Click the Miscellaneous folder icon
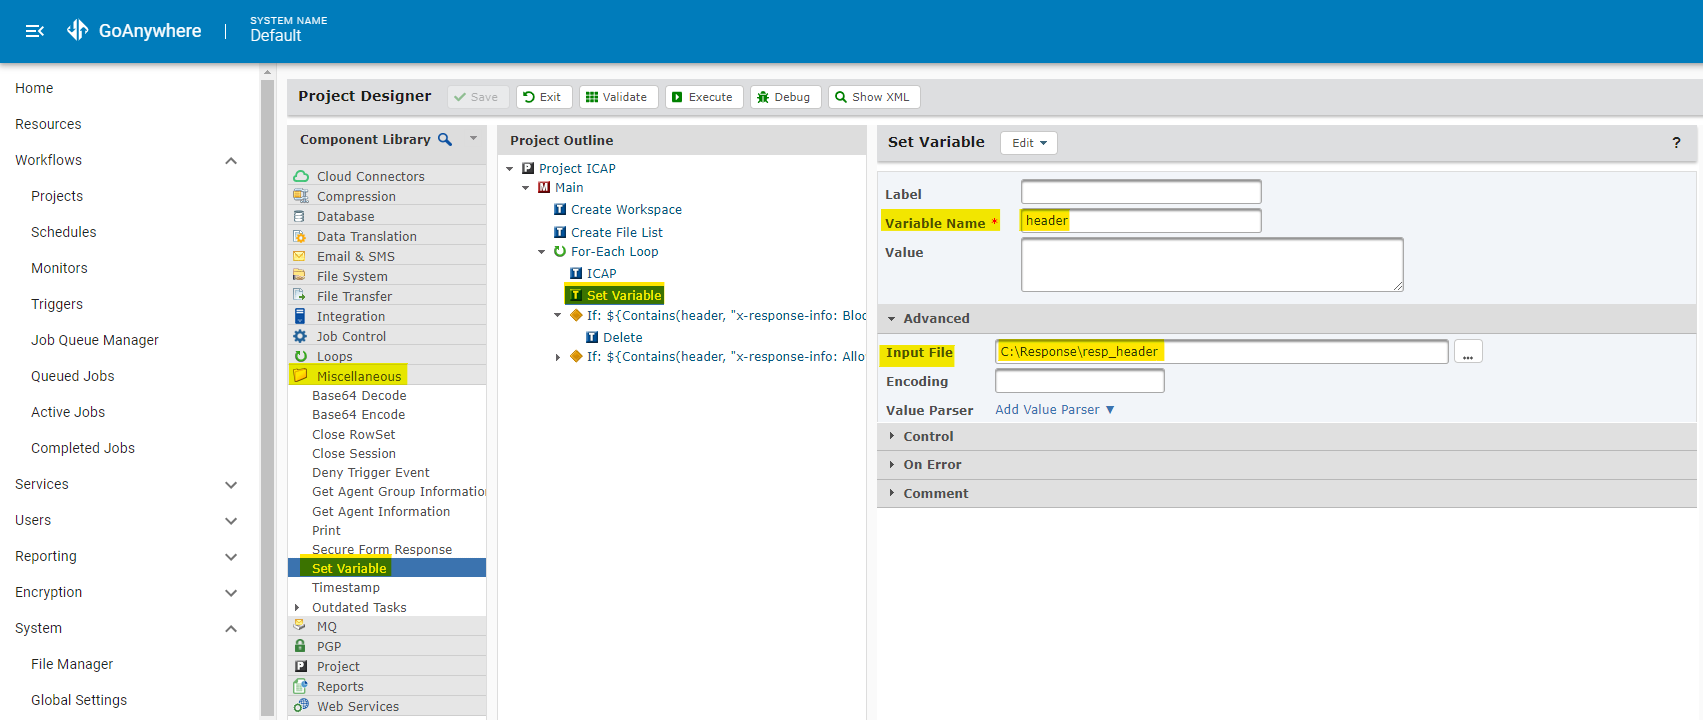This screenshot has height=720, width=1703. pyautogui.click(x=300, y=376)
